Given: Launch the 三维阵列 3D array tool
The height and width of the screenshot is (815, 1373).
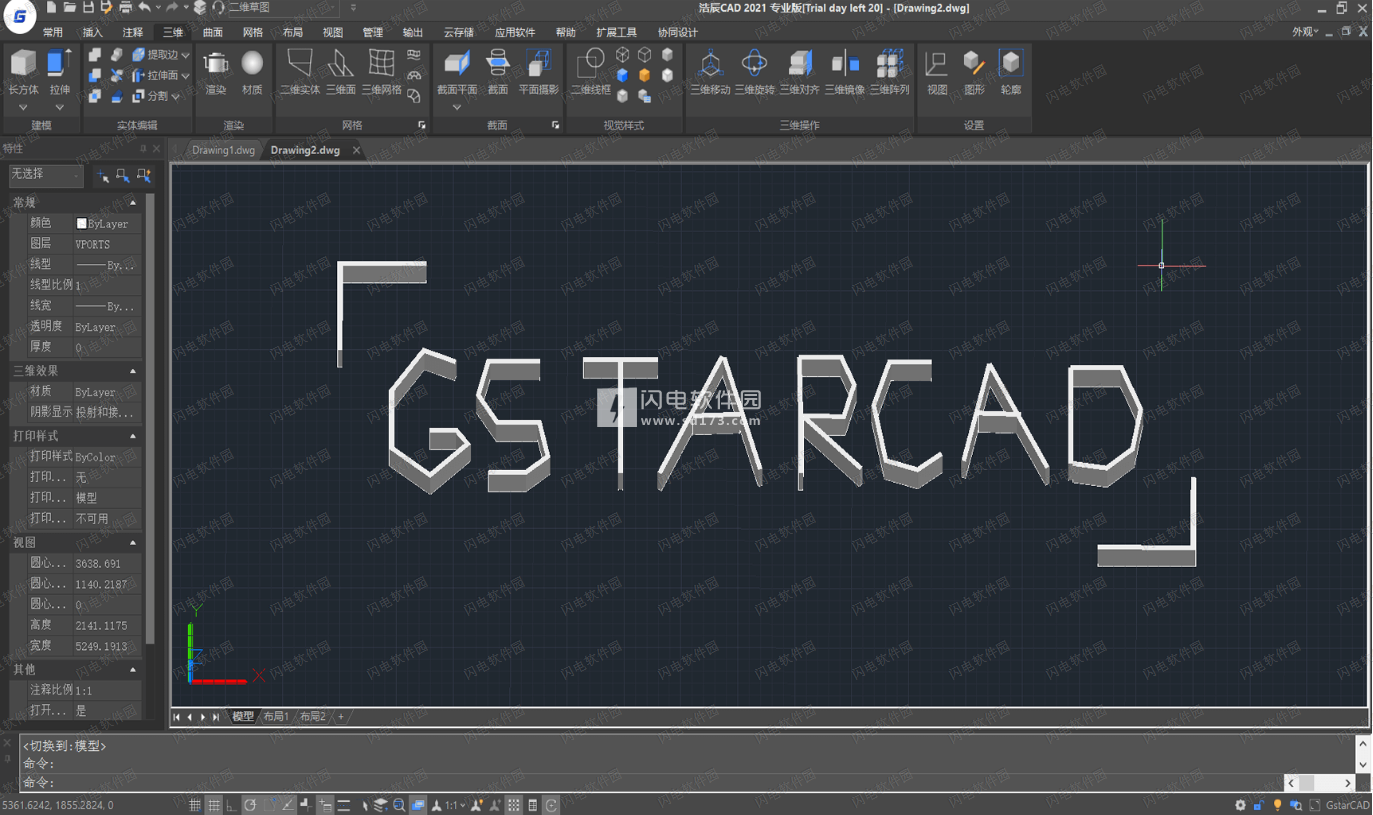Looking at the screenshot, I should click(x=889, y=71).
